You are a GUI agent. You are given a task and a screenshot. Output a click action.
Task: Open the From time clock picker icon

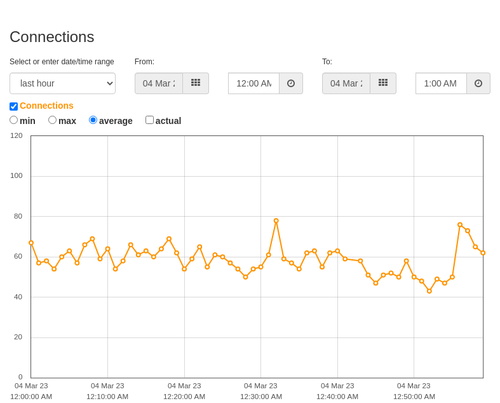(291, 83)
